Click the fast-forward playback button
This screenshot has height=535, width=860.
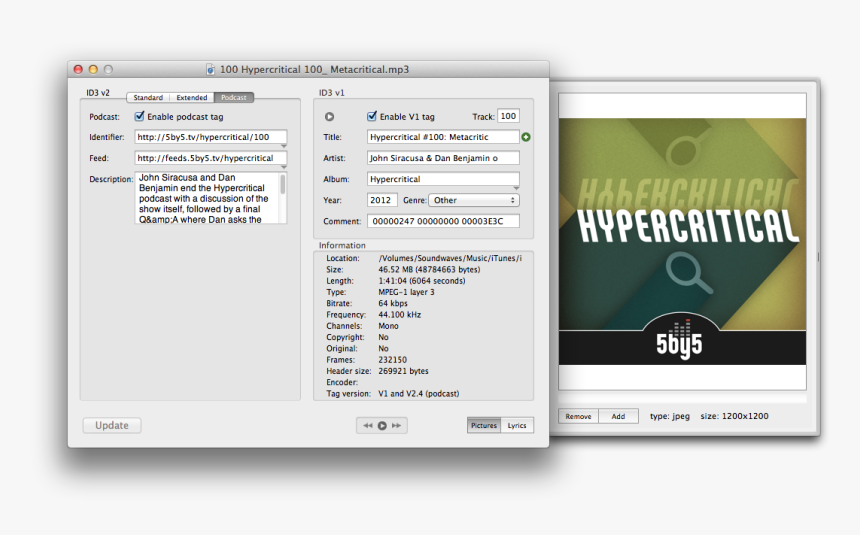point(397,425)
